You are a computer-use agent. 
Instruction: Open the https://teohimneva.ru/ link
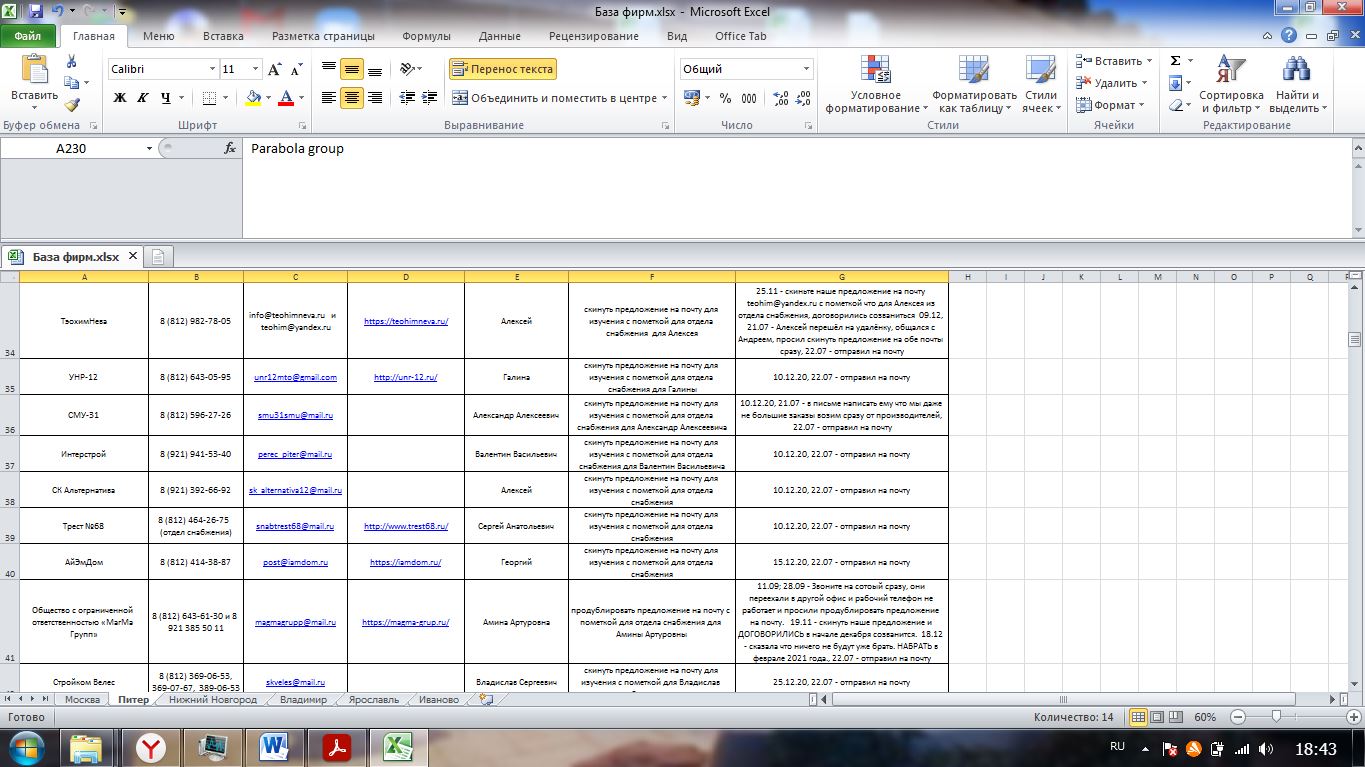pyautogui.click(x=405, y=321)
